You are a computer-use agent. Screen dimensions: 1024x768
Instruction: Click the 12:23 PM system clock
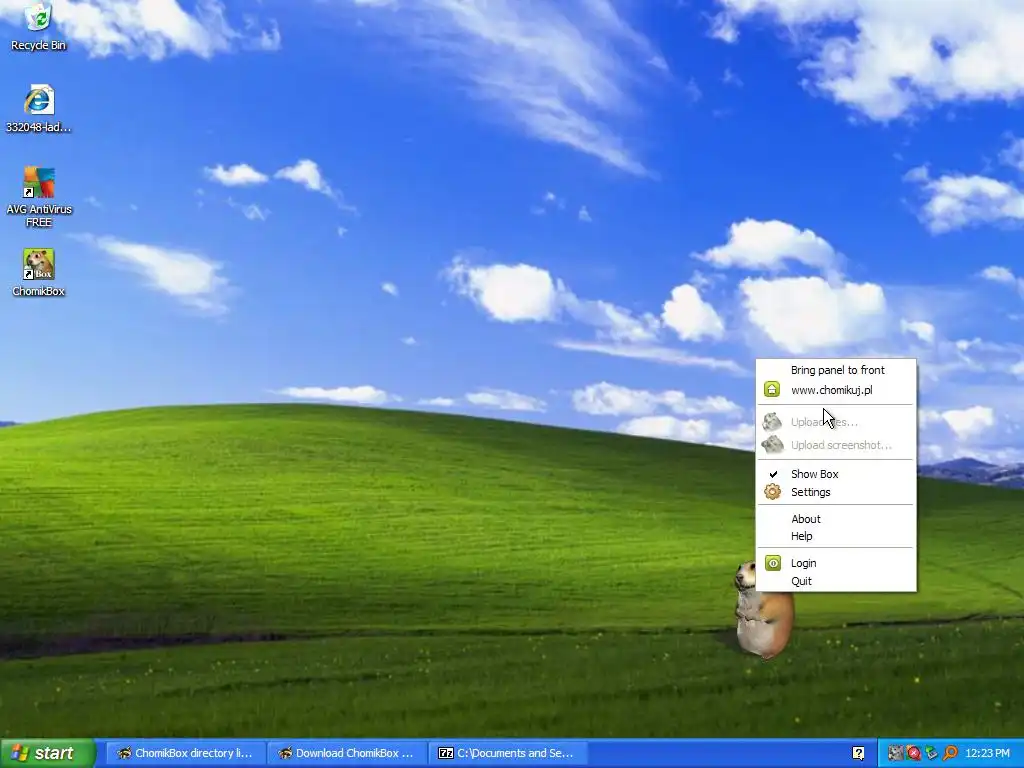[x=987, y=753]
